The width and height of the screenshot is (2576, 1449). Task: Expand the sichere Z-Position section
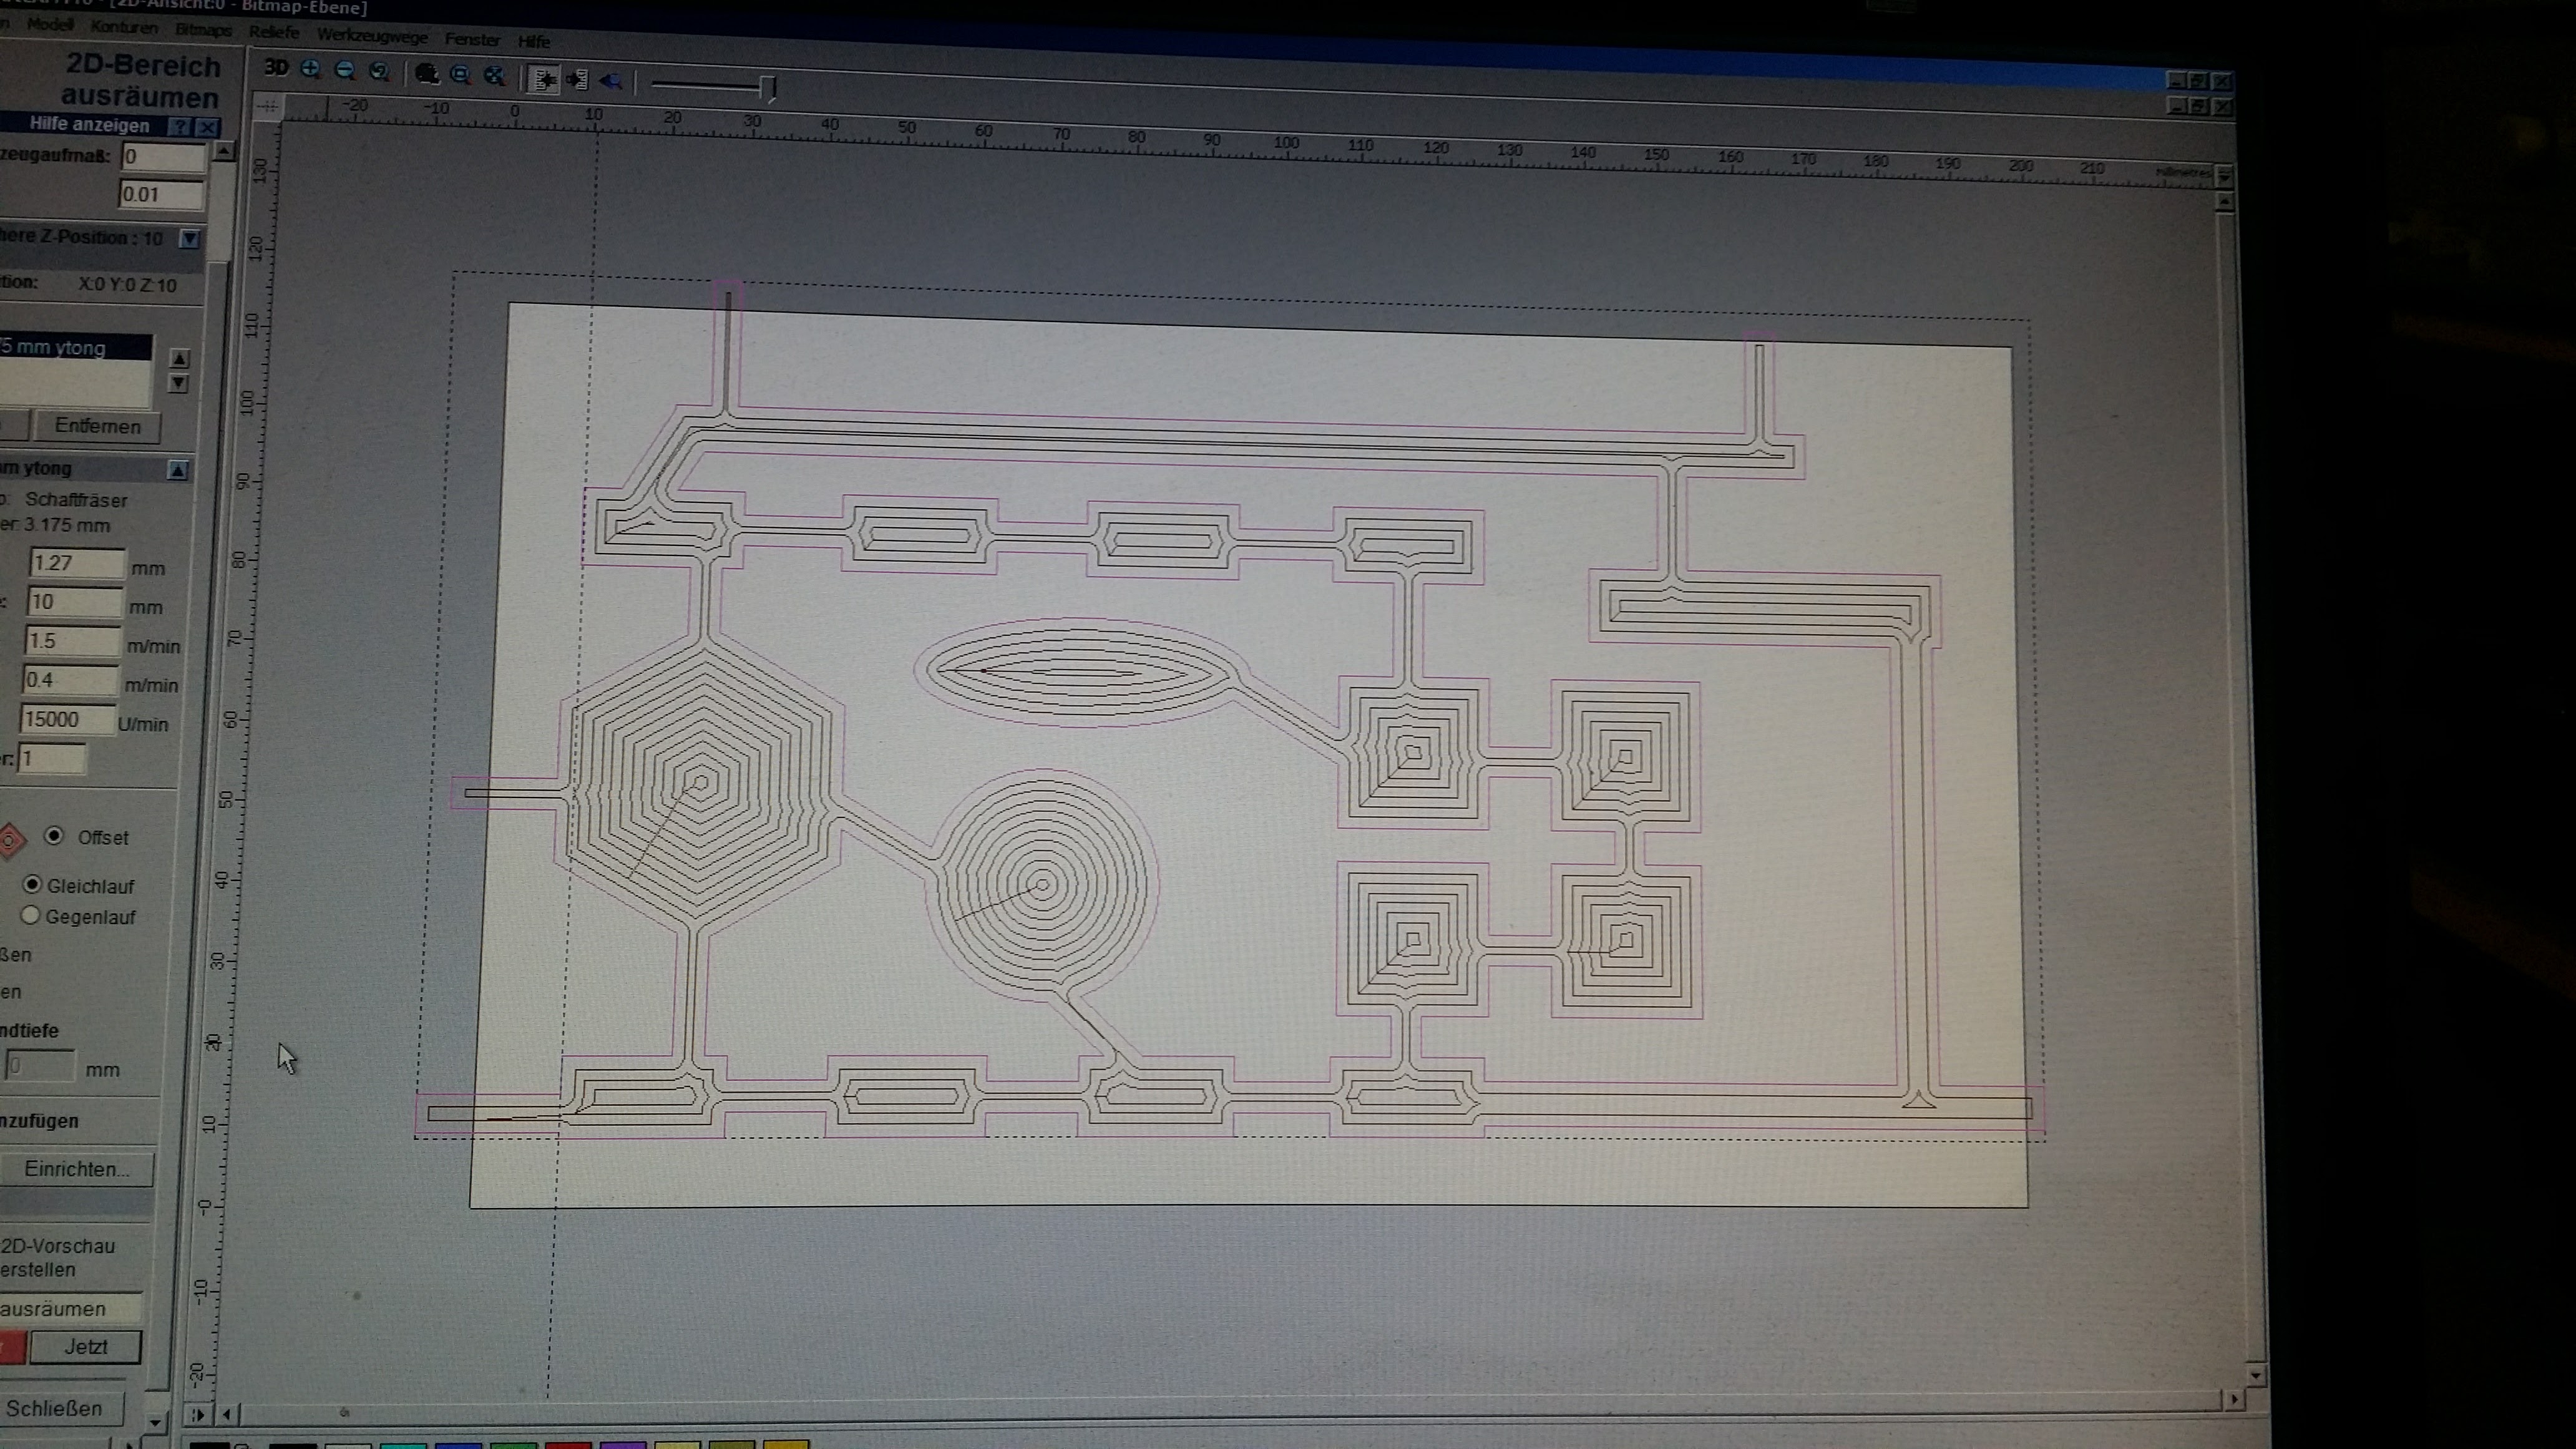(189, 238)
